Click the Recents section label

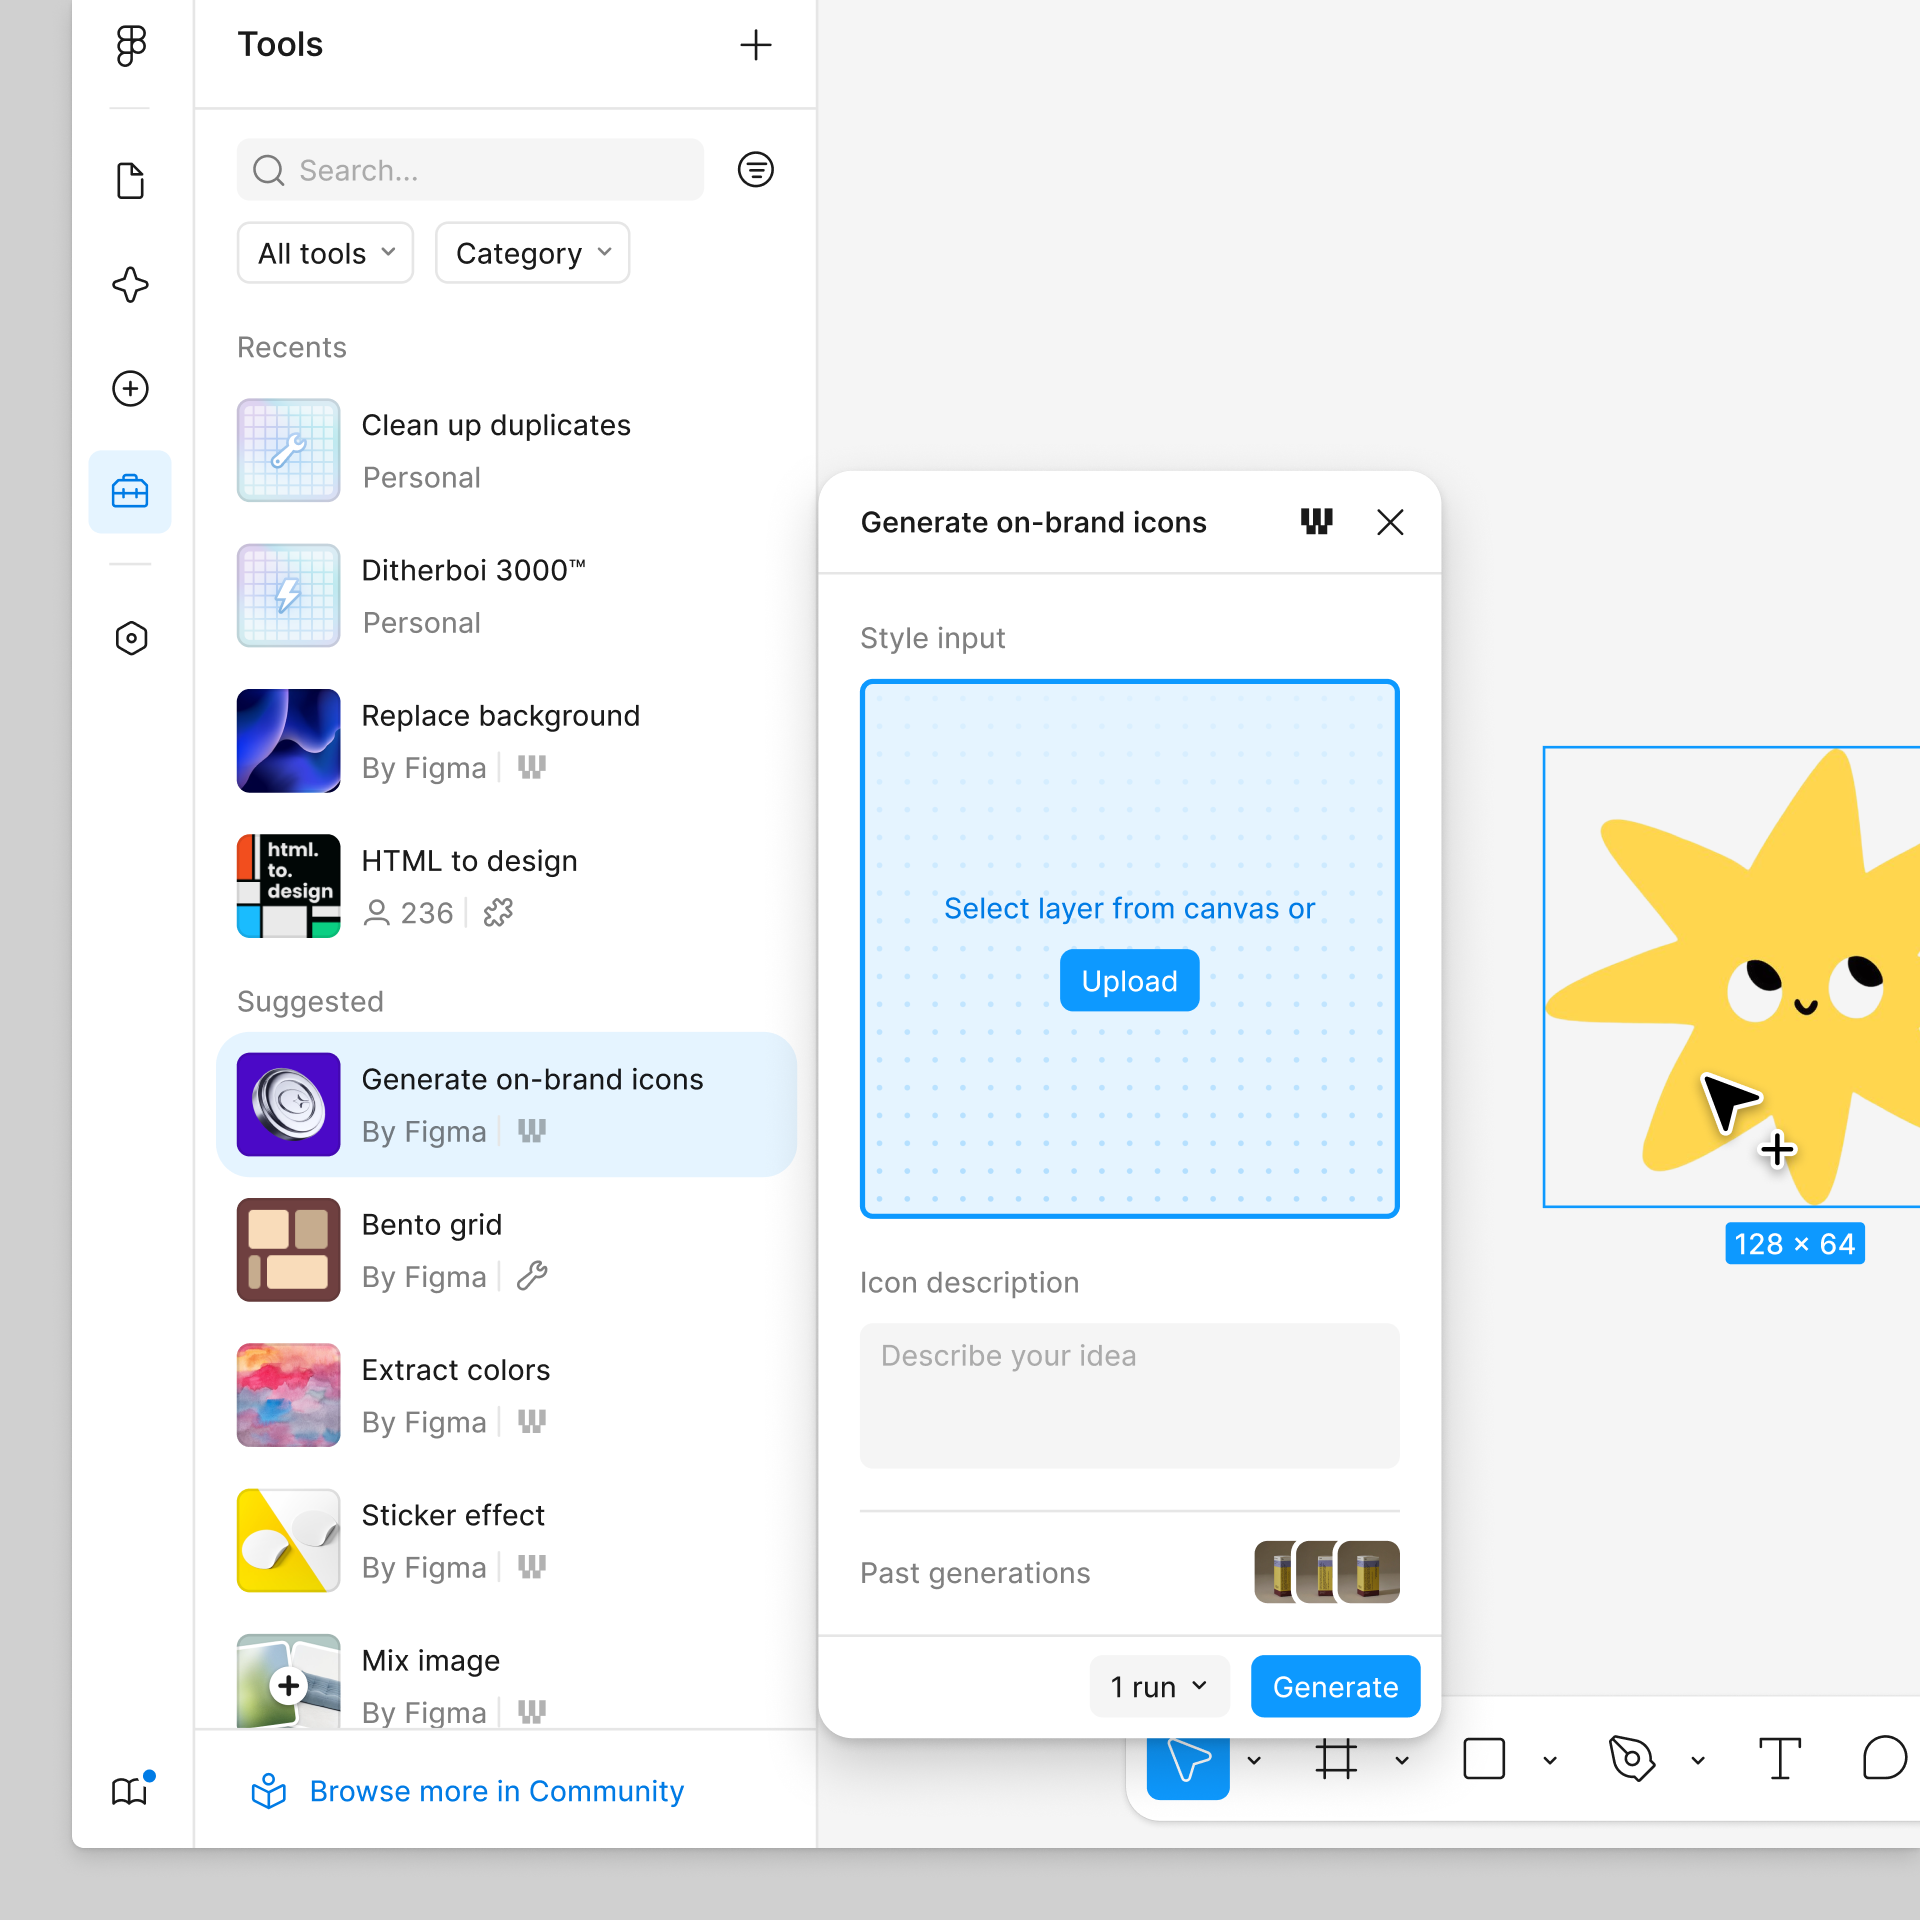292,347
